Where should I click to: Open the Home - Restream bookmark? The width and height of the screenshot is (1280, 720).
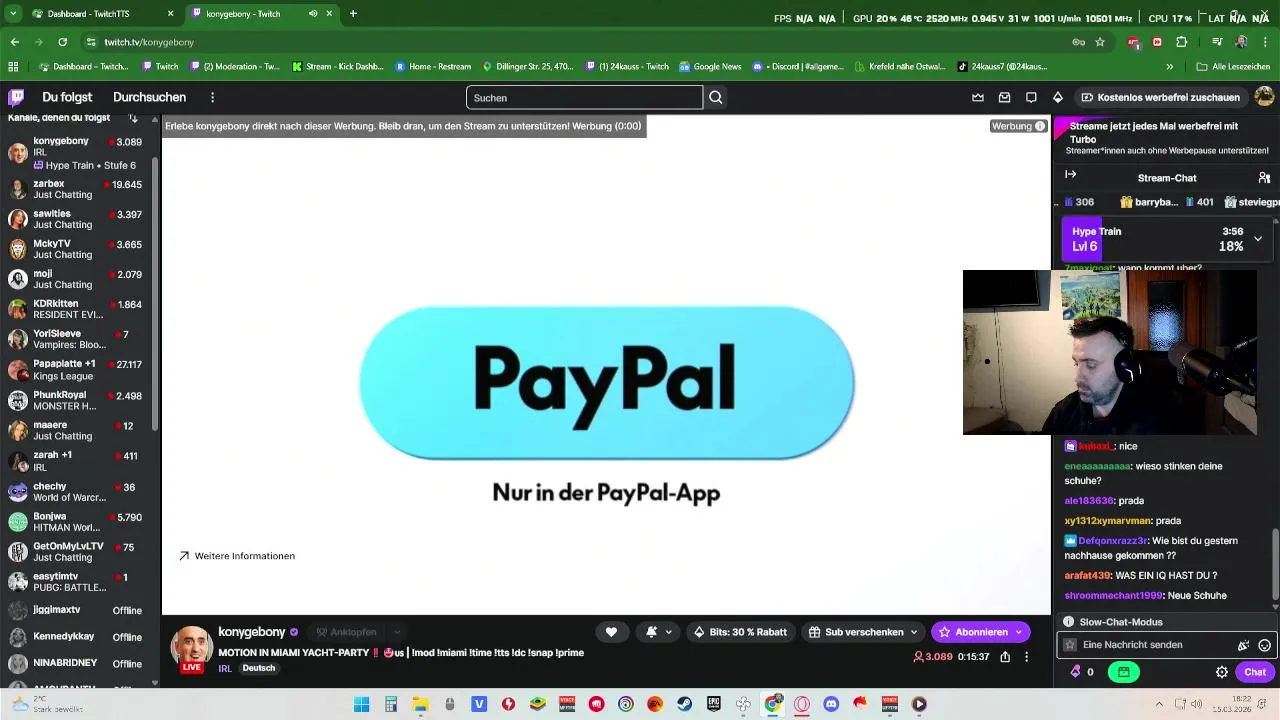[433, 67]
